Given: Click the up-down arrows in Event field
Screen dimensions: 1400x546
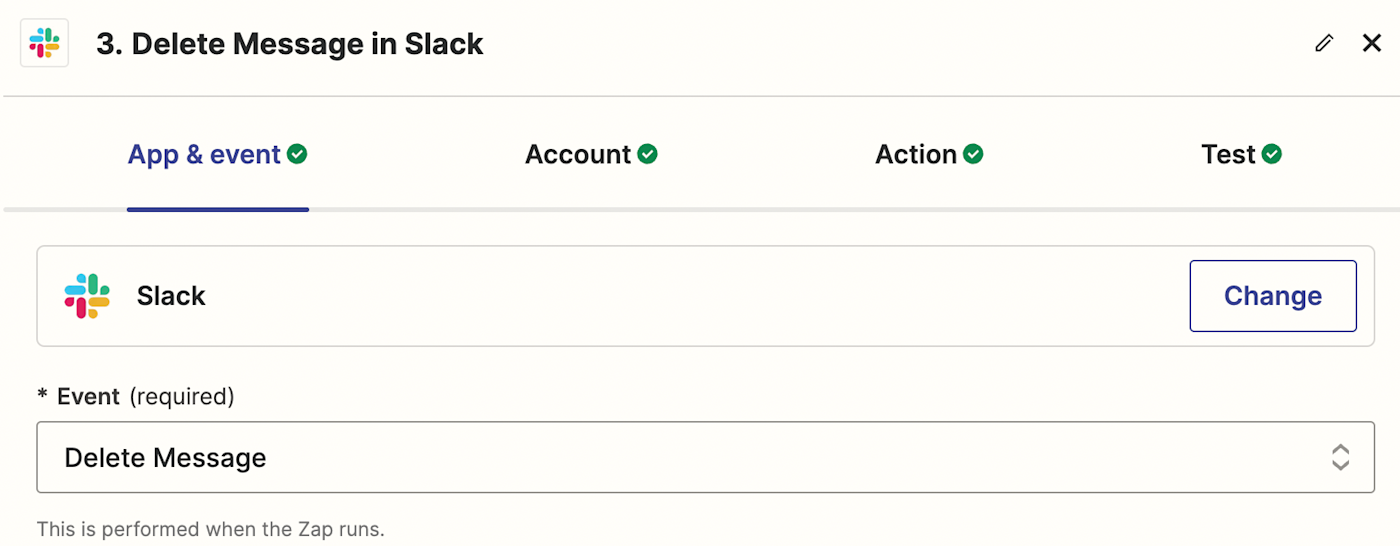Looking at the screenshot, I should pos(1340,457).
